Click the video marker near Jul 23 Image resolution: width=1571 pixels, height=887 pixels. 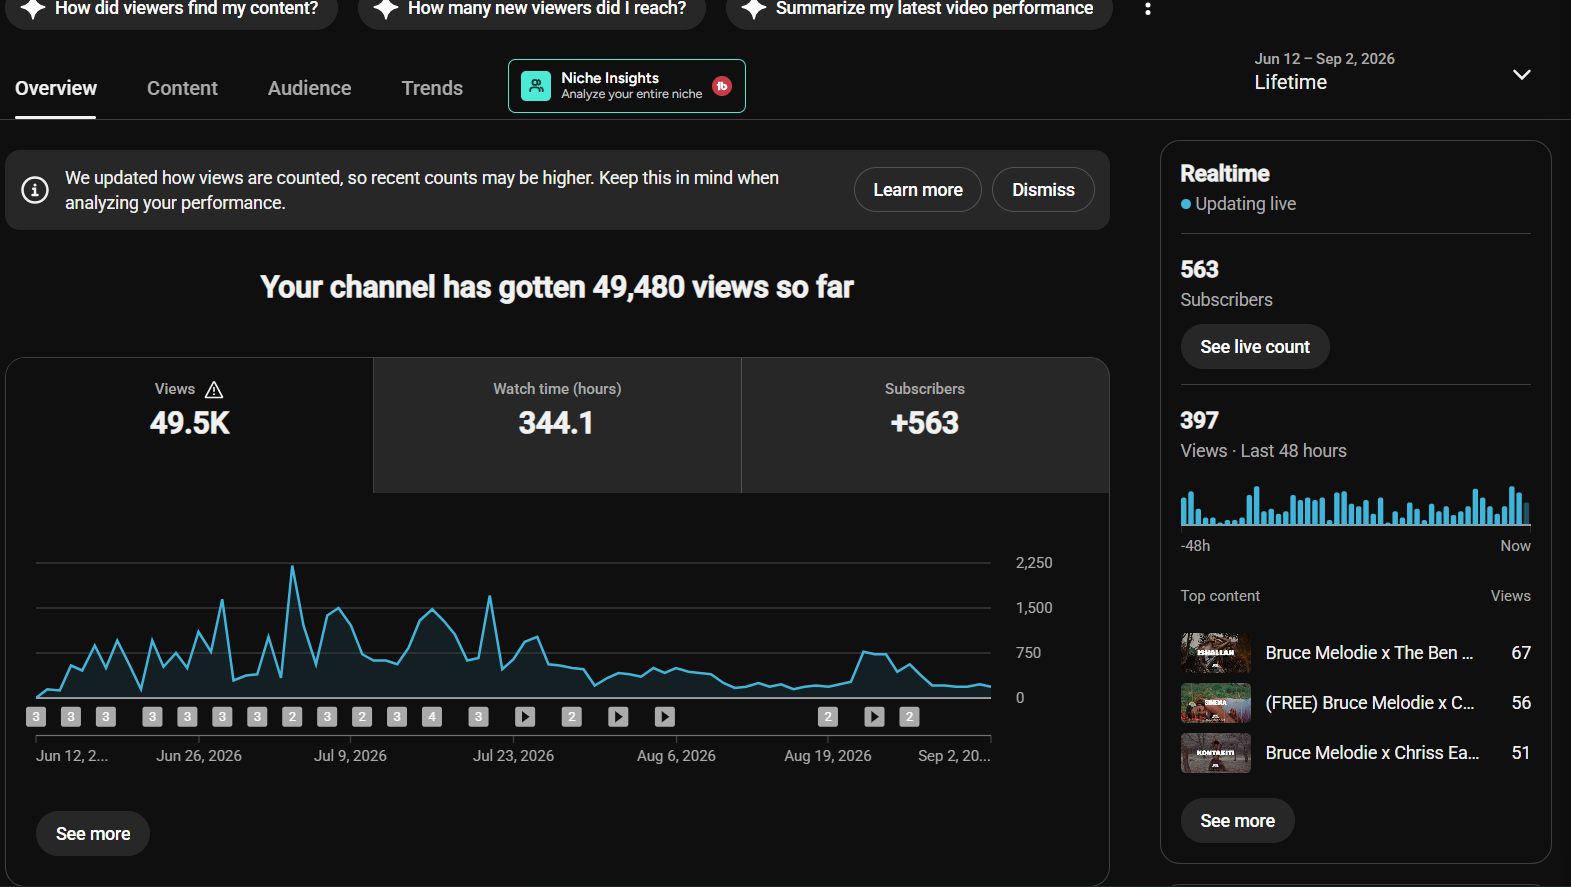(x=525, y=717)
